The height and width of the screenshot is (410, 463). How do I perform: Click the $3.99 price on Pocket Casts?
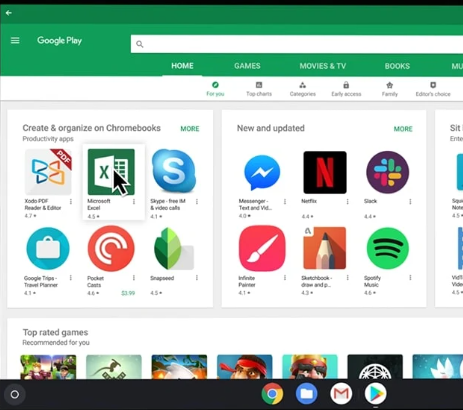128,293
